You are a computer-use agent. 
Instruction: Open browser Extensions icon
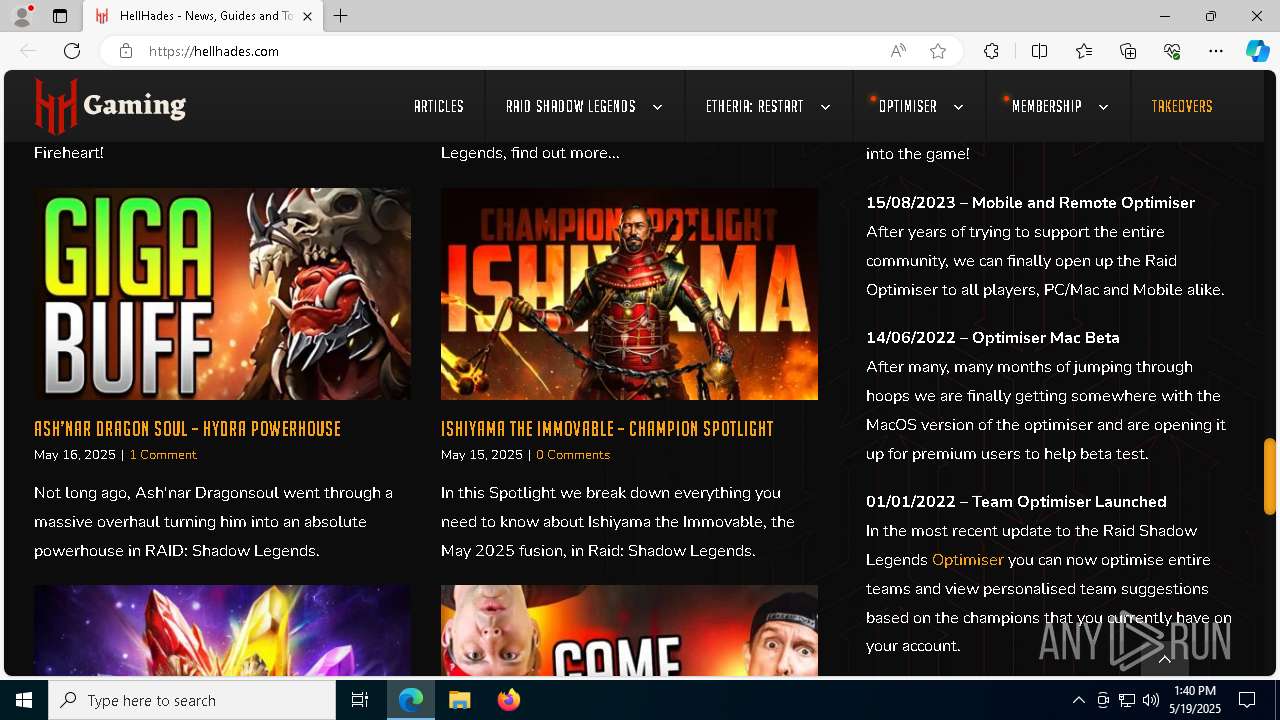(x=991, y=51)
